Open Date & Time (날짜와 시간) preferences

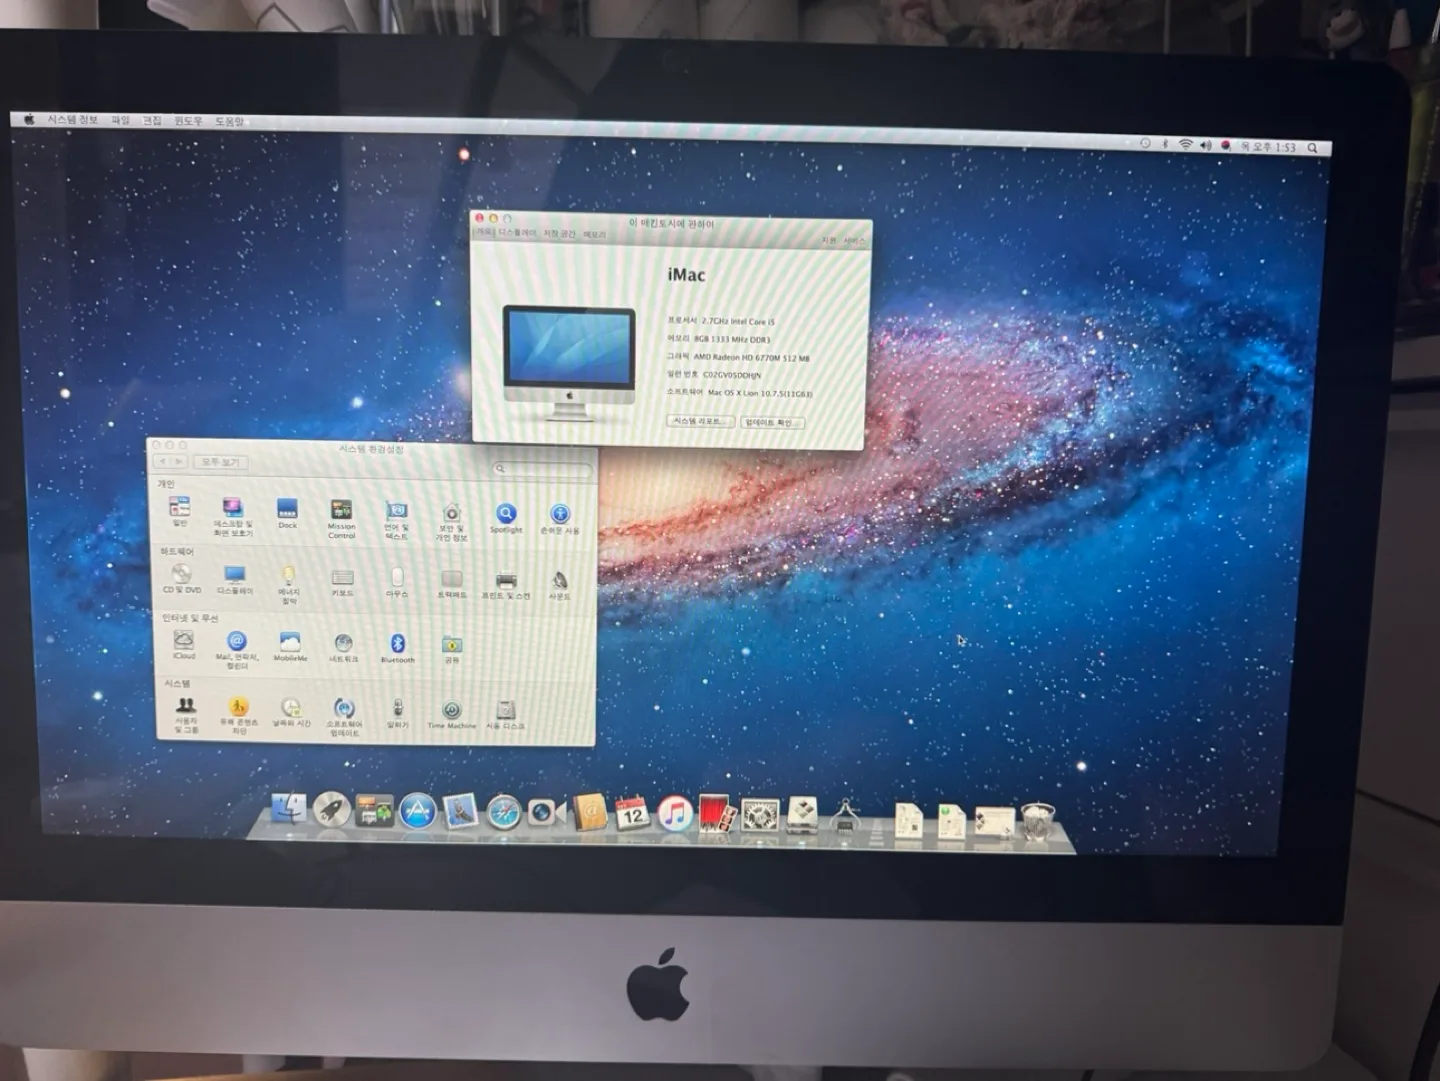(291, 713)
